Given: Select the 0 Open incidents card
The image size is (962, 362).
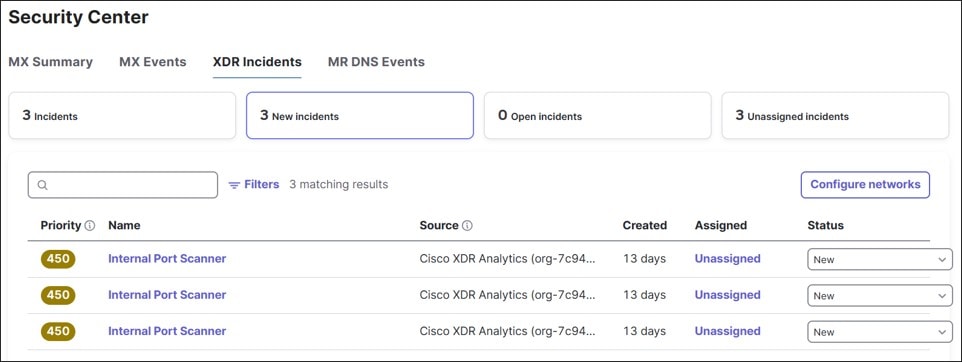Looking at the screenshot, I should pyautogui.click(x=598, y=115).
